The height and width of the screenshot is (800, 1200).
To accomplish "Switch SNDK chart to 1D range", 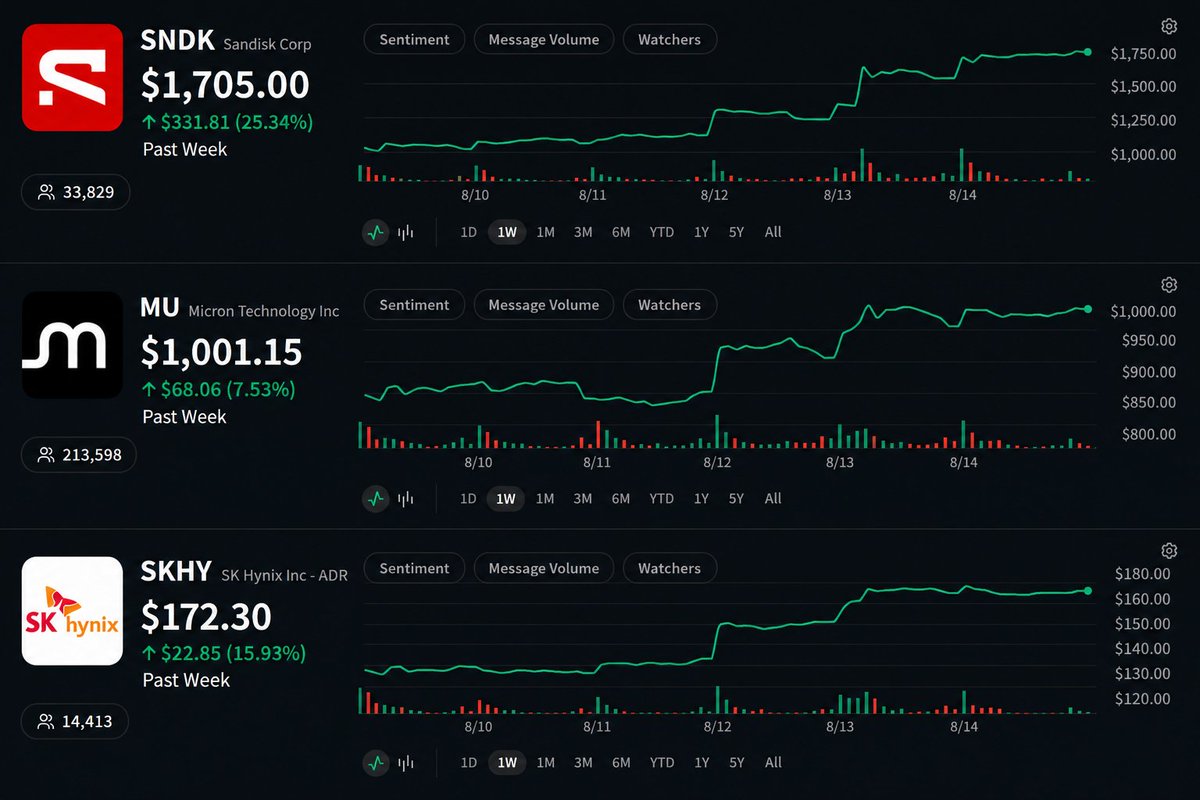I will coord(468,232).
